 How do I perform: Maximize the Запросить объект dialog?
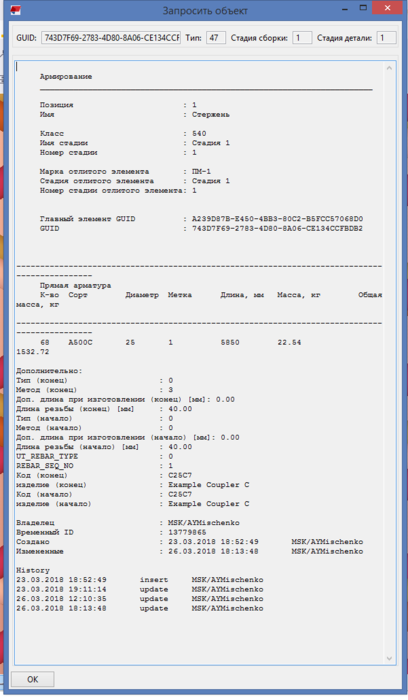coord(363,8)
